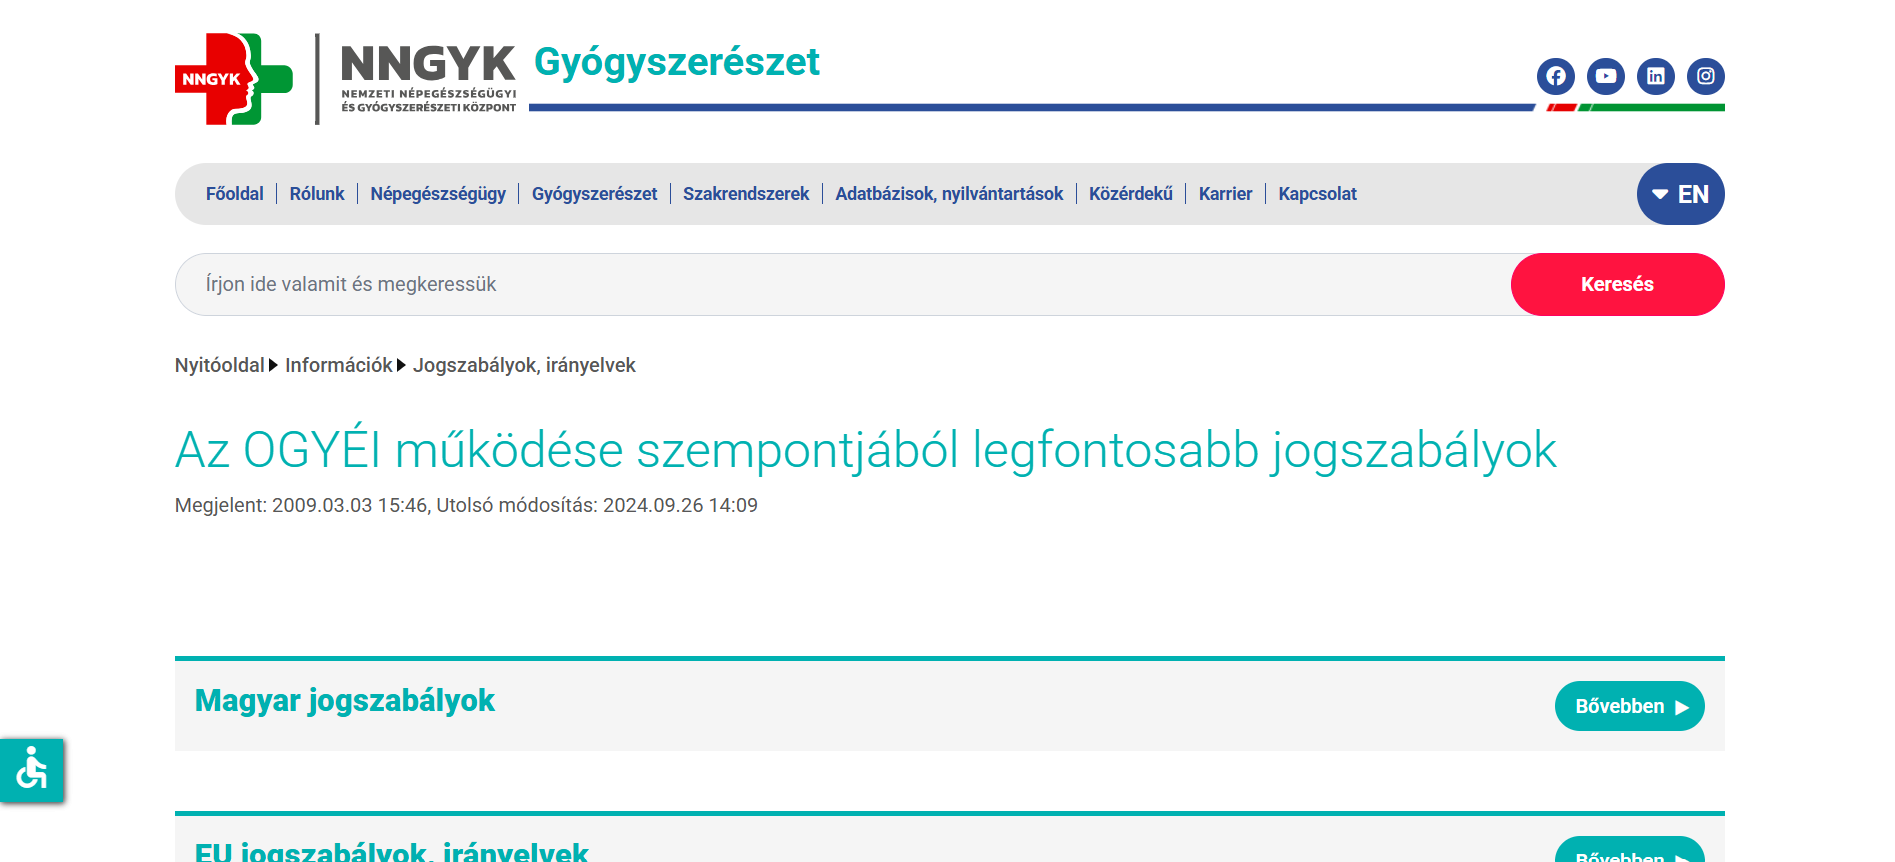
Task: Go to Főoldal menu item
Action: point(234,194)
